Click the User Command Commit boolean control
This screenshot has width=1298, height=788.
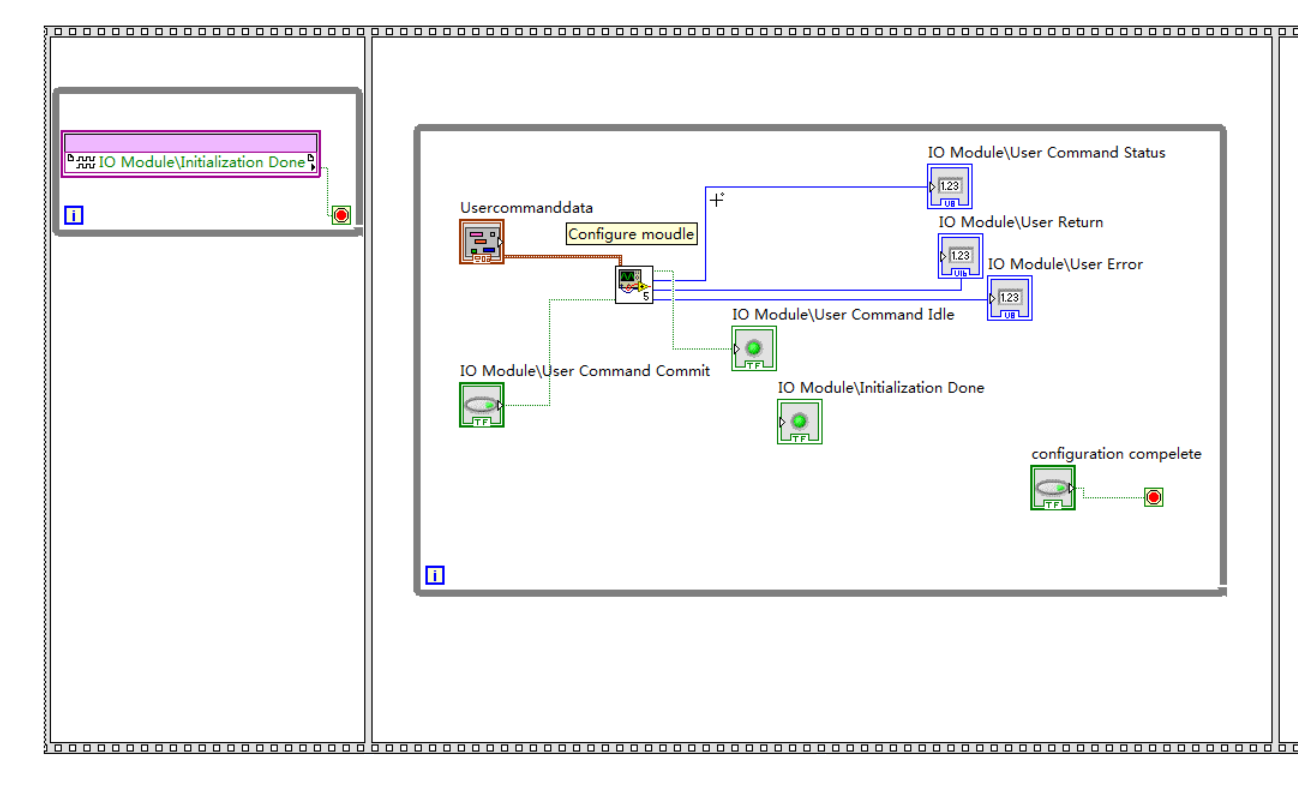[481, 405]
